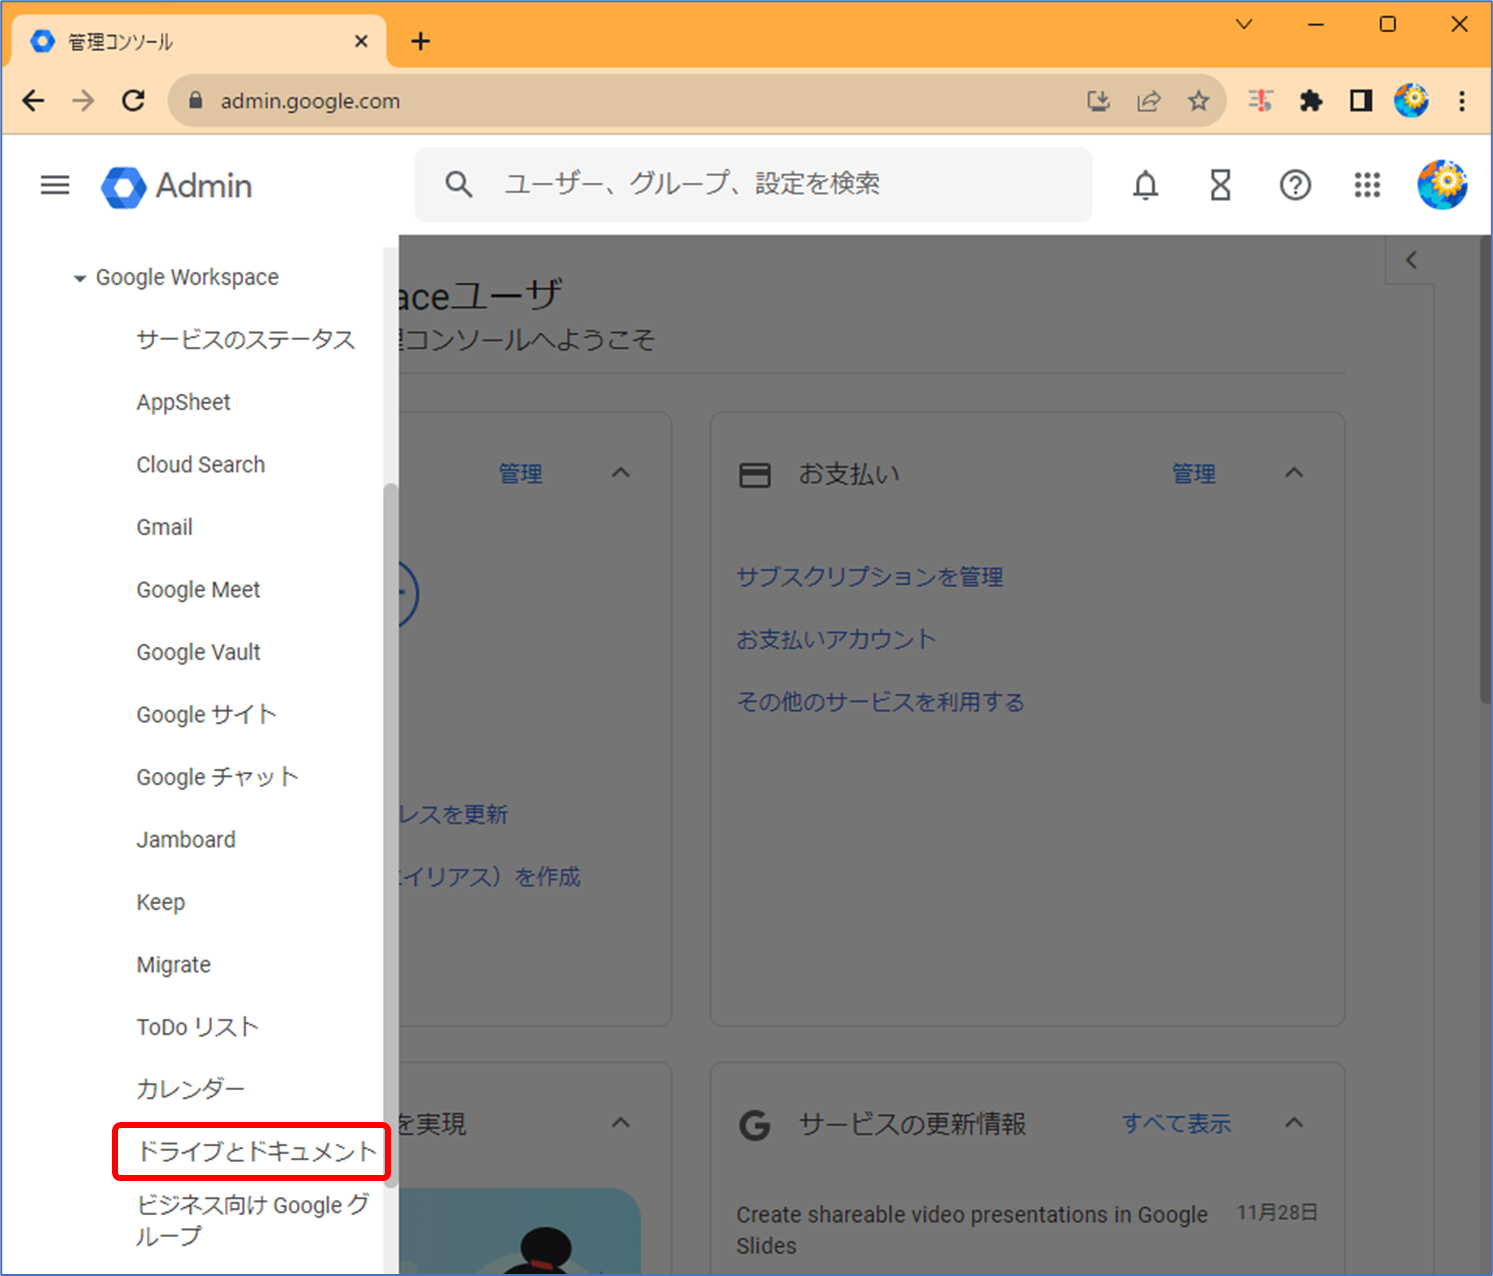Open カレンダー in sidebar

point(191,1089)
